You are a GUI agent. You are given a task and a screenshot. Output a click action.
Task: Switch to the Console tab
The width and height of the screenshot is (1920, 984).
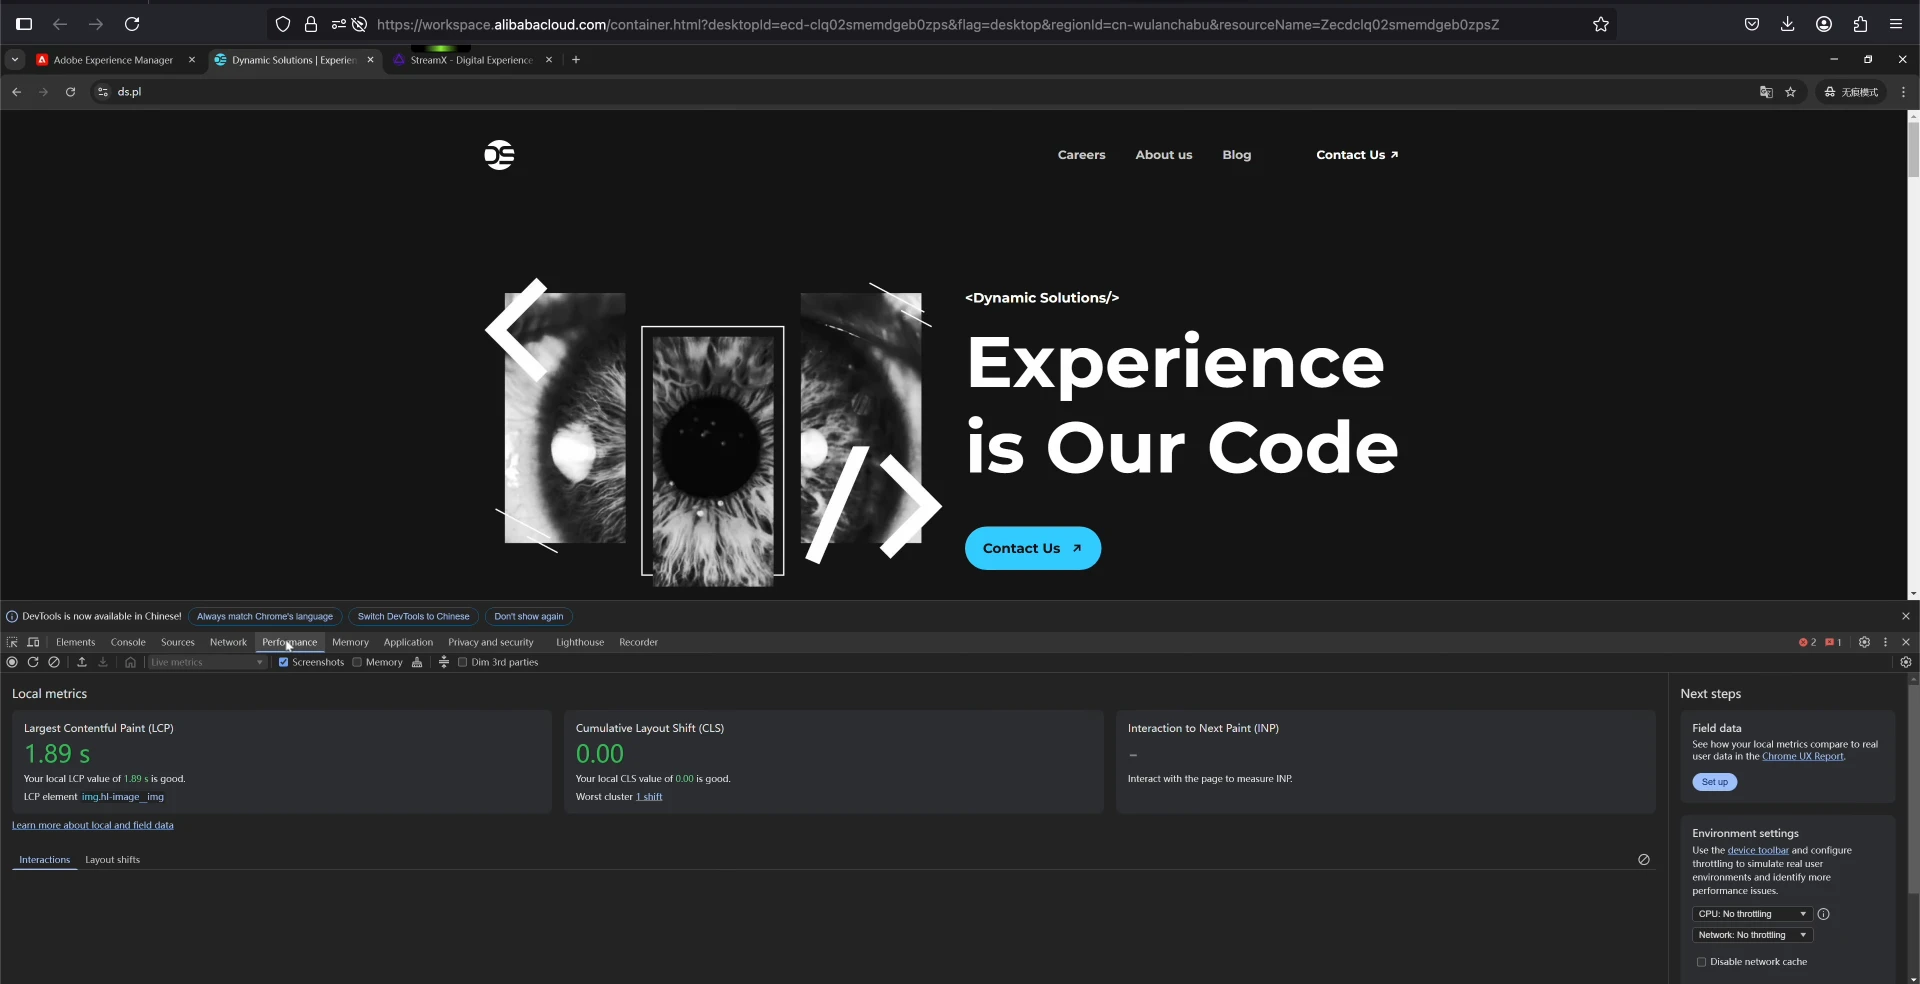[128, 642]
